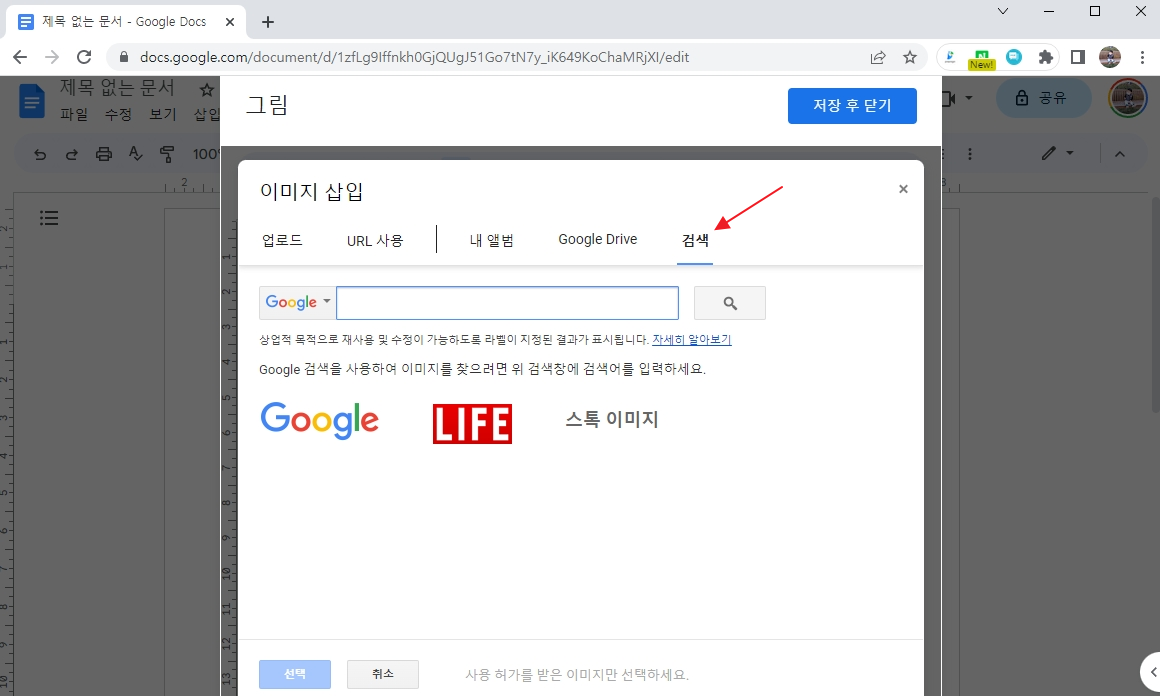Screen dimensions: 1160x696
Task: Star this document as favorite
Action: (x=207, y=88)
